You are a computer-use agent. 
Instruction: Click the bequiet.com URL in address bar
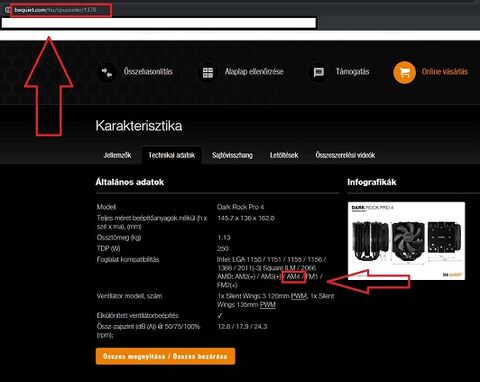click(x=55, y=10)
